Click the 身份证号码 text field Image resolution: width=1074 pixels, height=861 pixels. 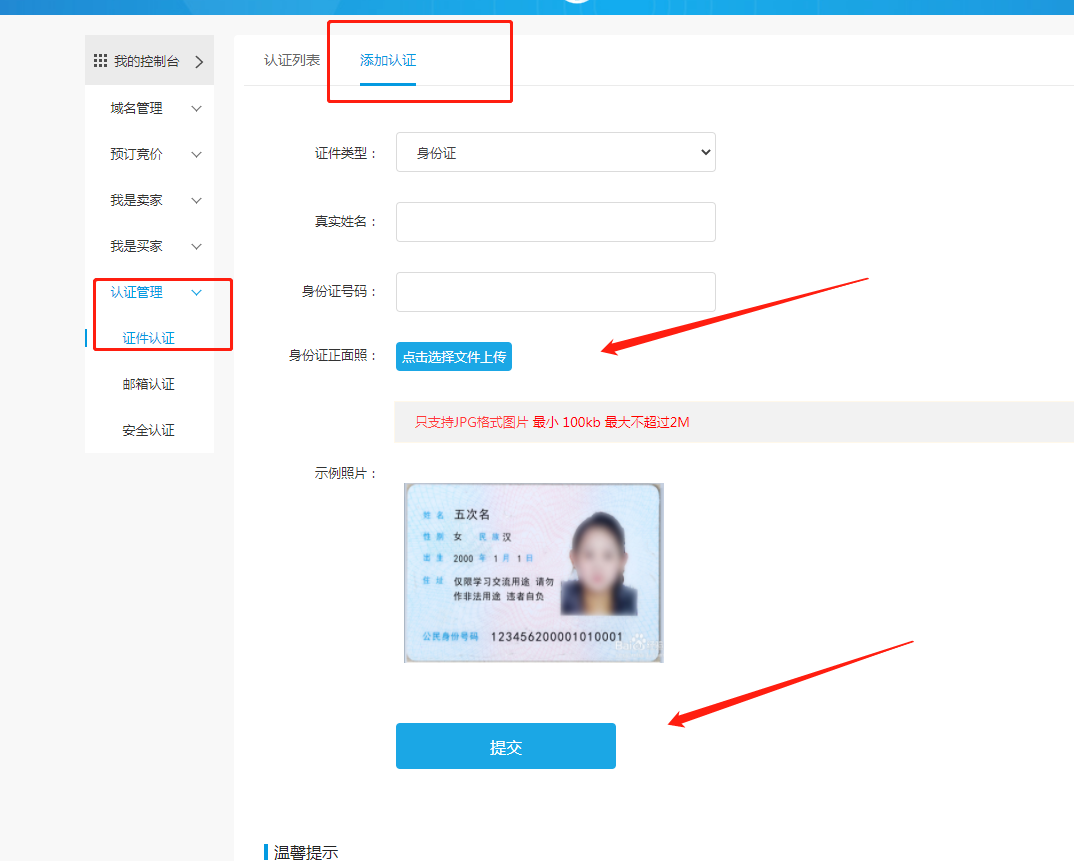pos(555,292)
